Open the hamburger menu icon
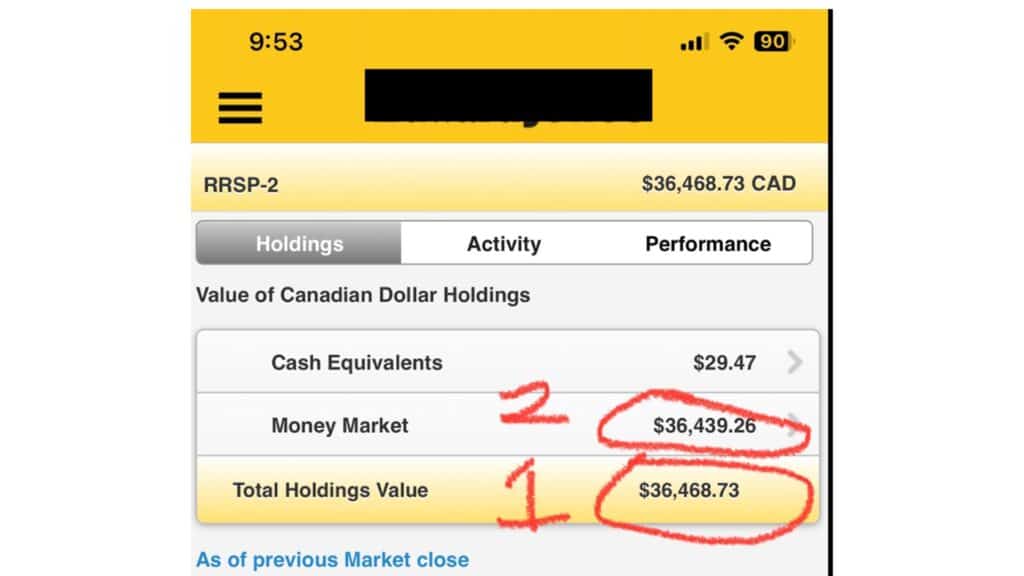 [x=240, y=108]
